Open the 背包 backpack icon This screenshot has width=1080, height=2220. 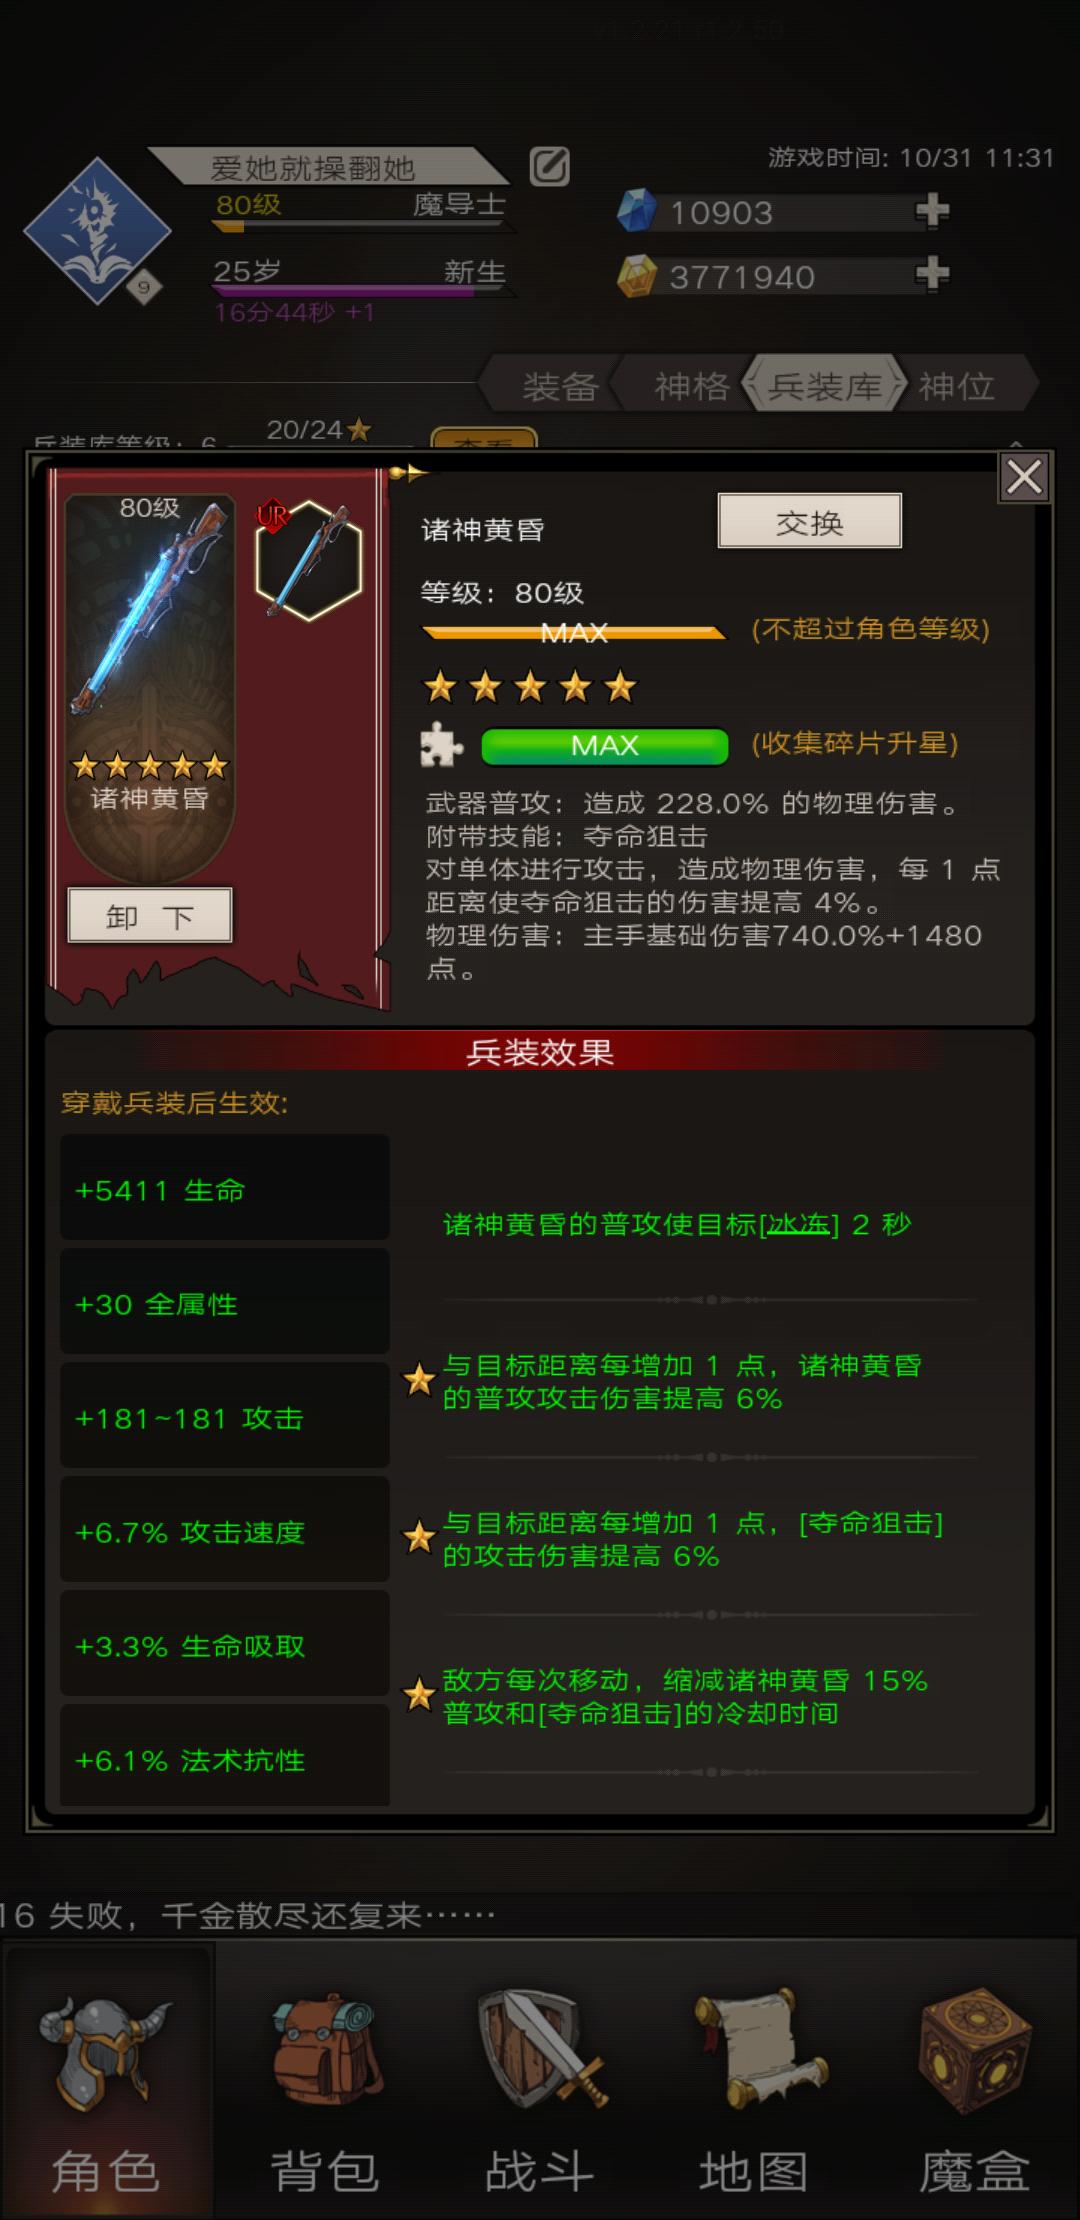pyautogui.click(x=325, y=2052)
